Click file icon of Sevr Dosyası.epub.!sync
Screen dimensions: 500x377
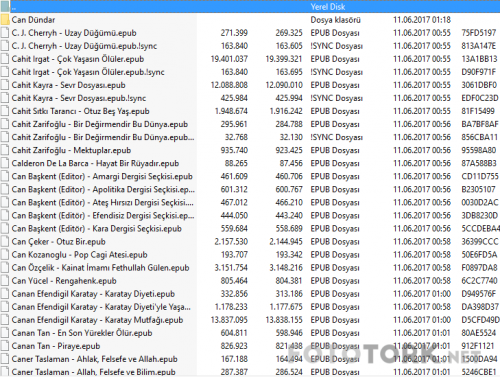tap(5, 98)
